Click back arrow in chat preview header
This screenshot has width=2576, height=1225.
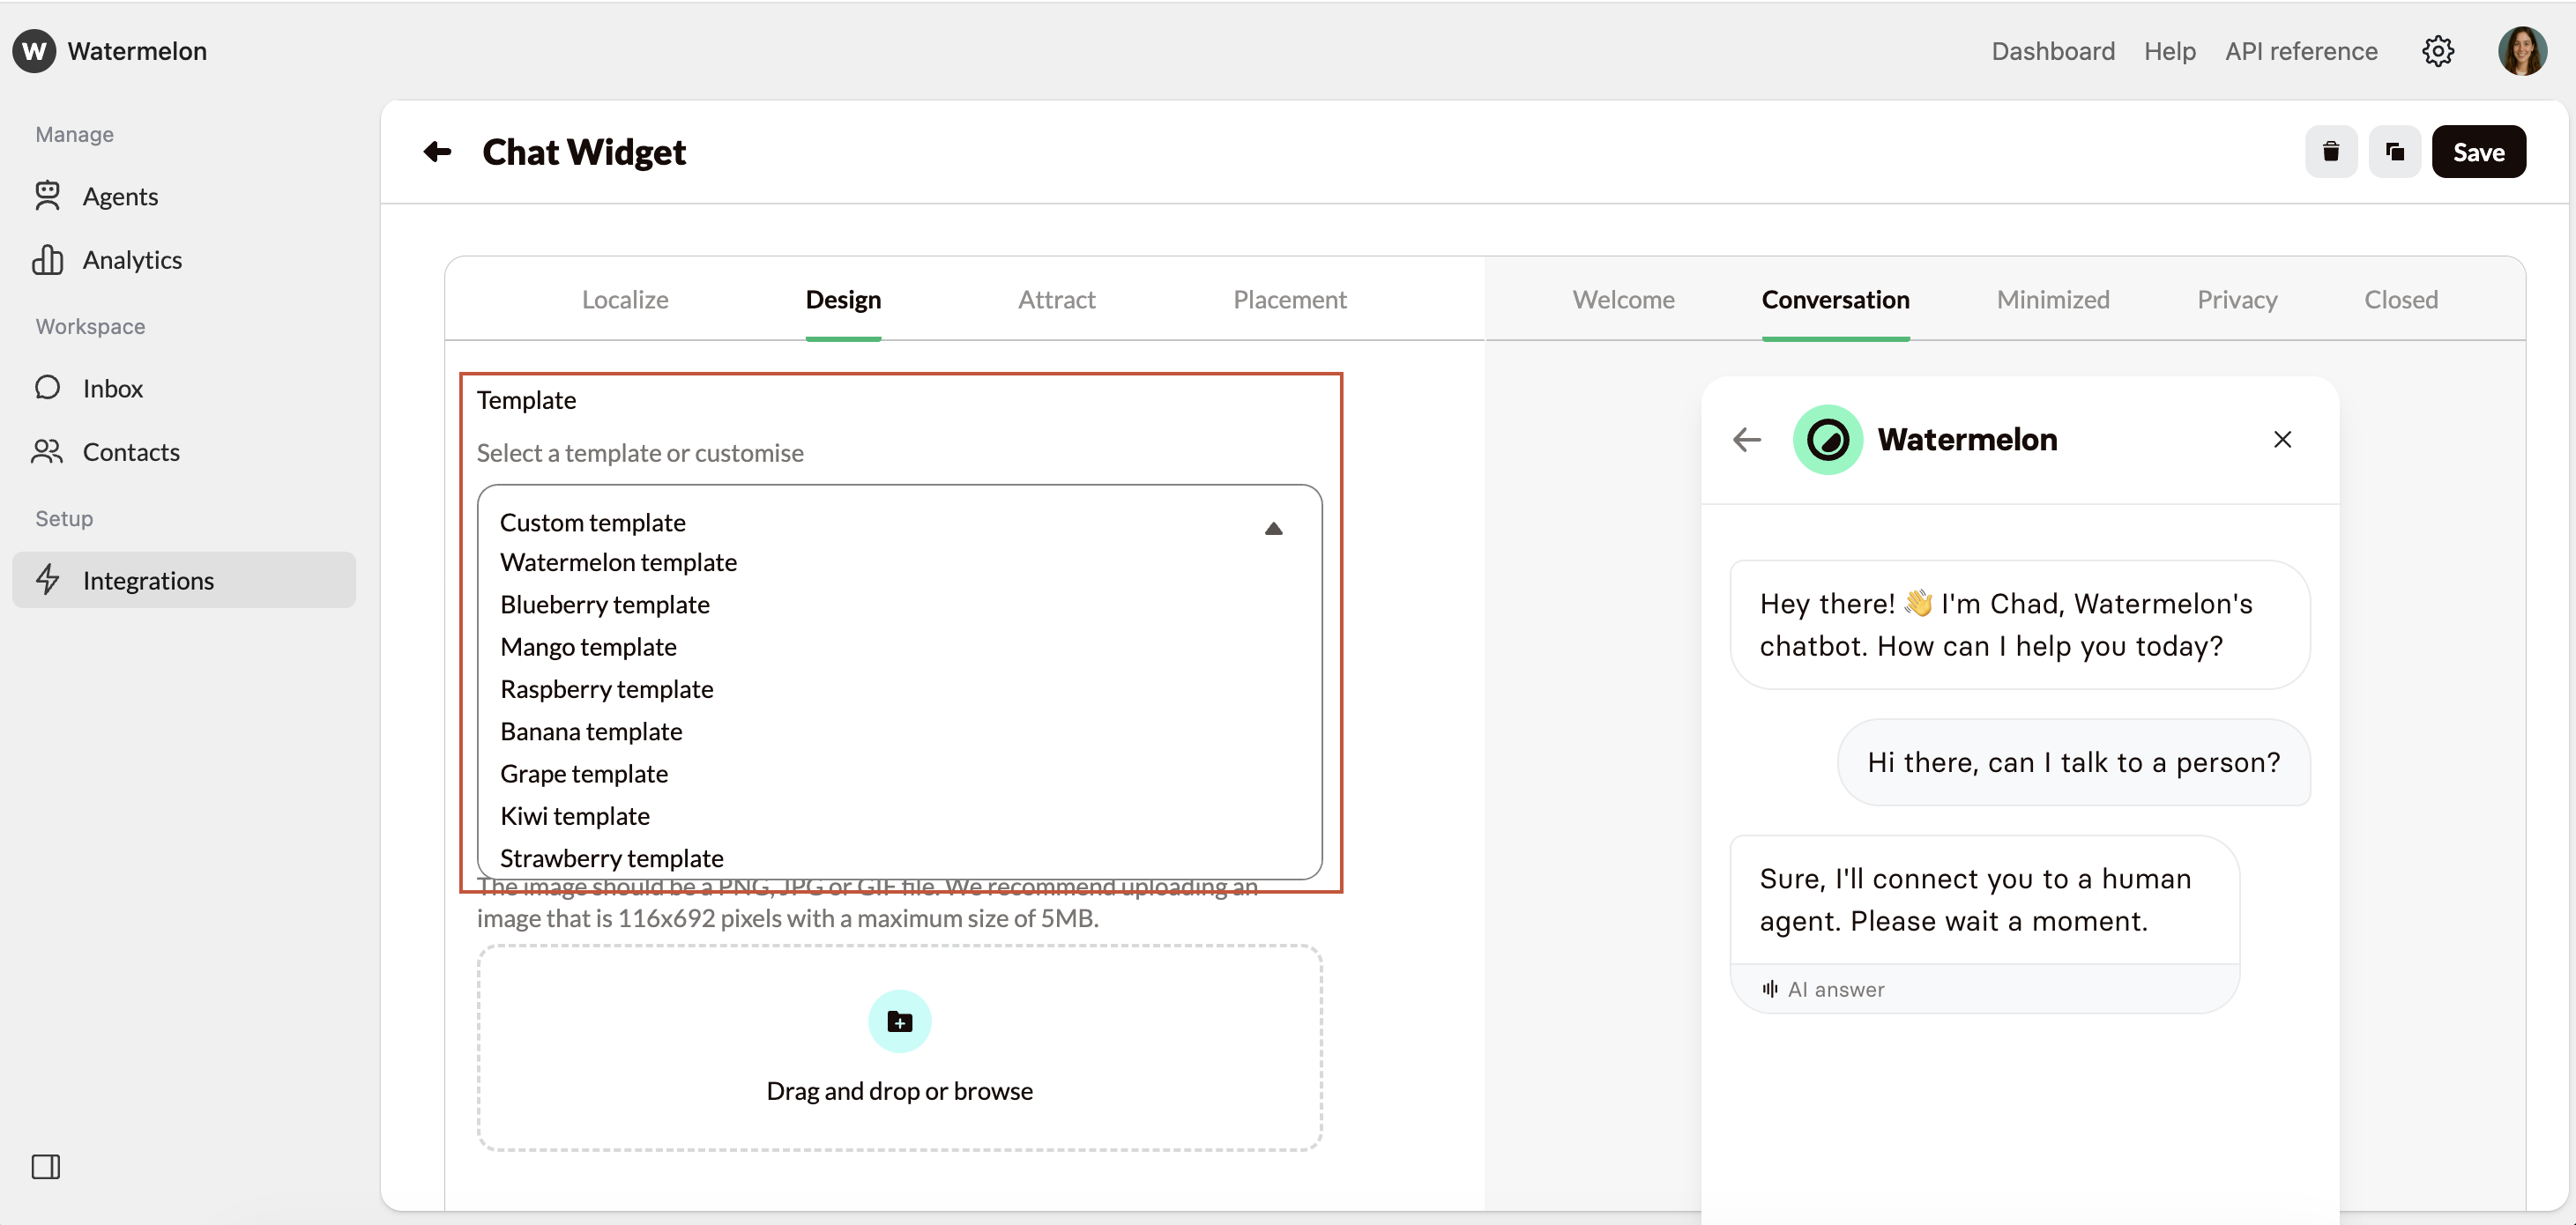(x=1746, y=439)
